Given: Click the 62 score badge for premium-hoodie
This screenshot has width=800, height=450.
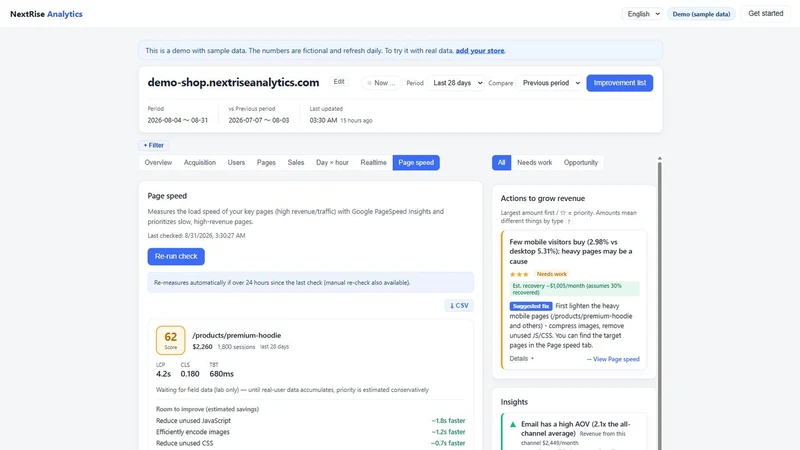Looking at the screenshot, I should 170,340.
